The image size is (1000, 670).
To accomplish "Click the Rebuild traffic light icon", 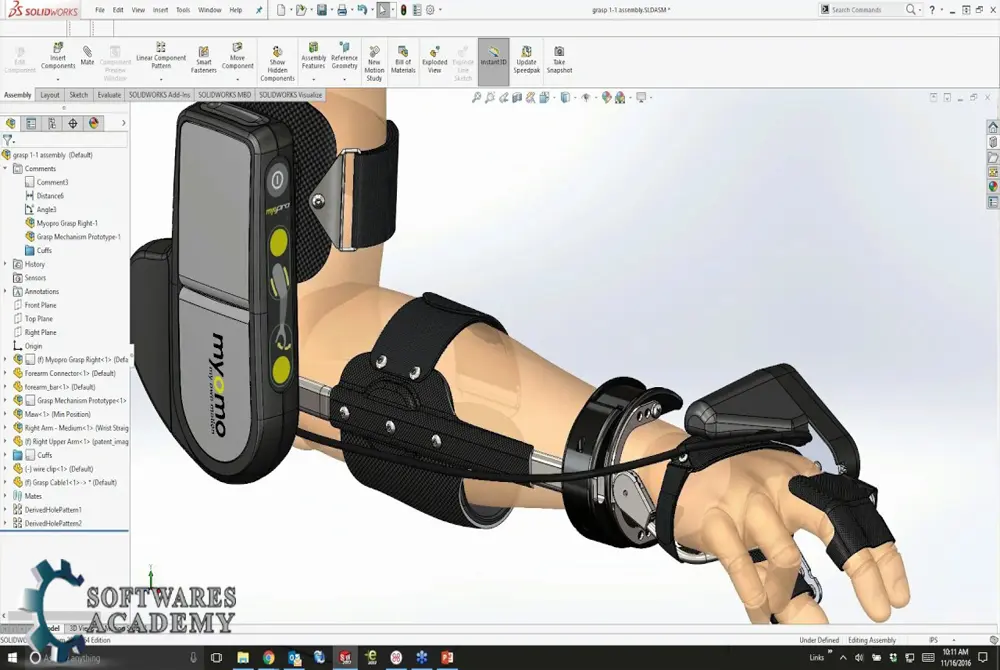I will click(x=403, y=10).
